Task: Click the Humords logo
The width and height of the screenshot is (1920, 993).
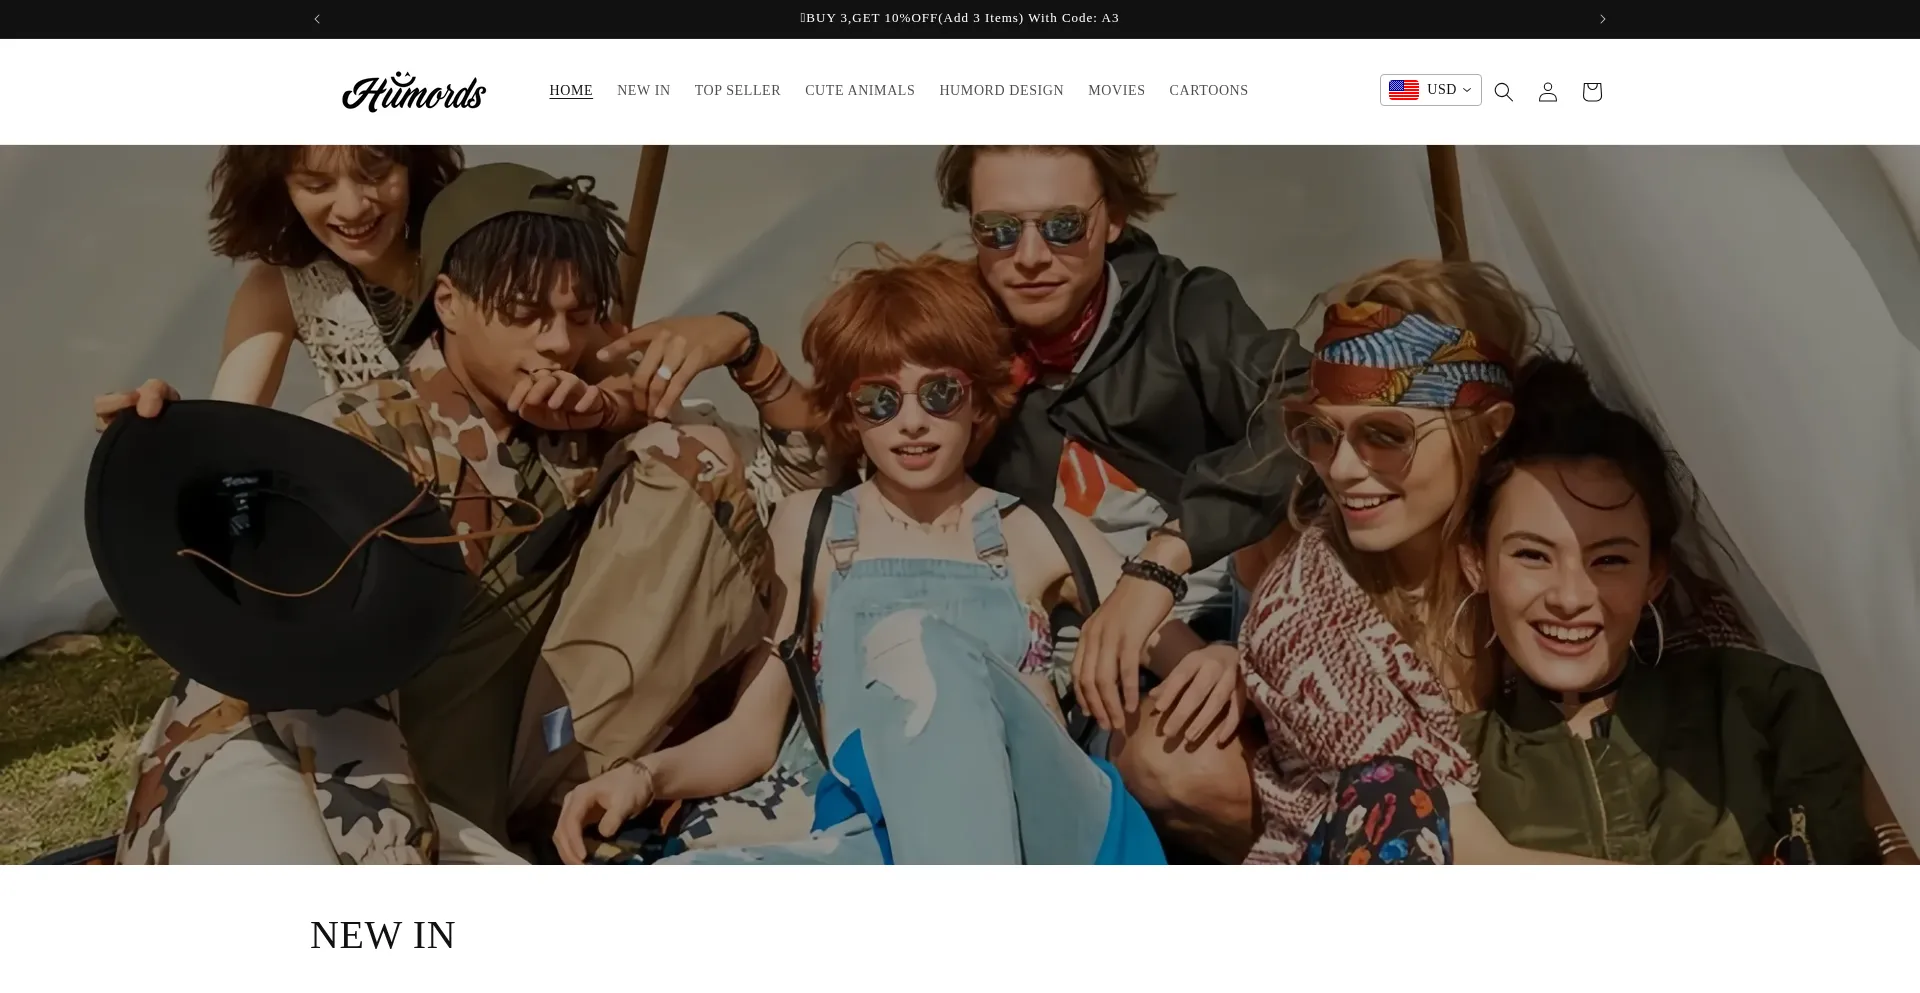Action: (x=414, y=92)
